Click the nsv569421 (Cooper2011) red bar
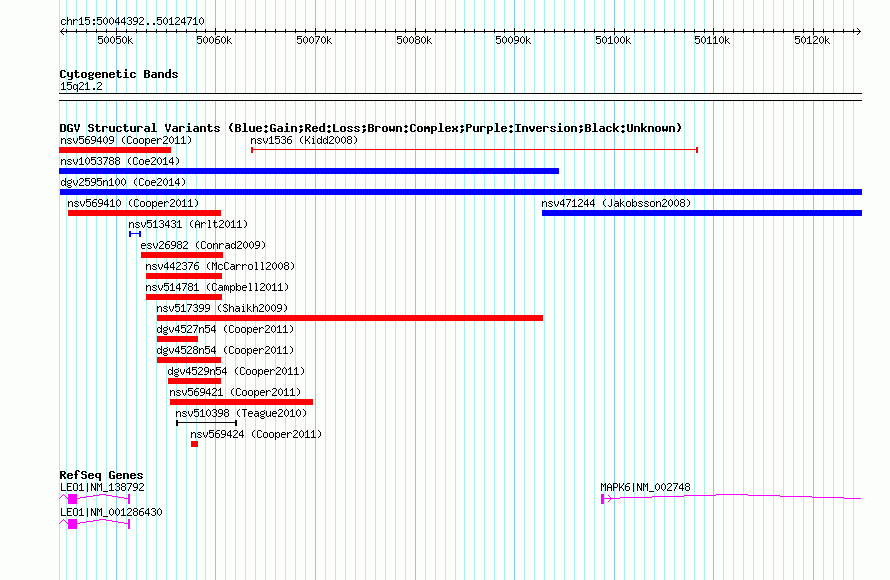This screenshot has width=890, height=580. pyautogui.click(x=241, y=402)
